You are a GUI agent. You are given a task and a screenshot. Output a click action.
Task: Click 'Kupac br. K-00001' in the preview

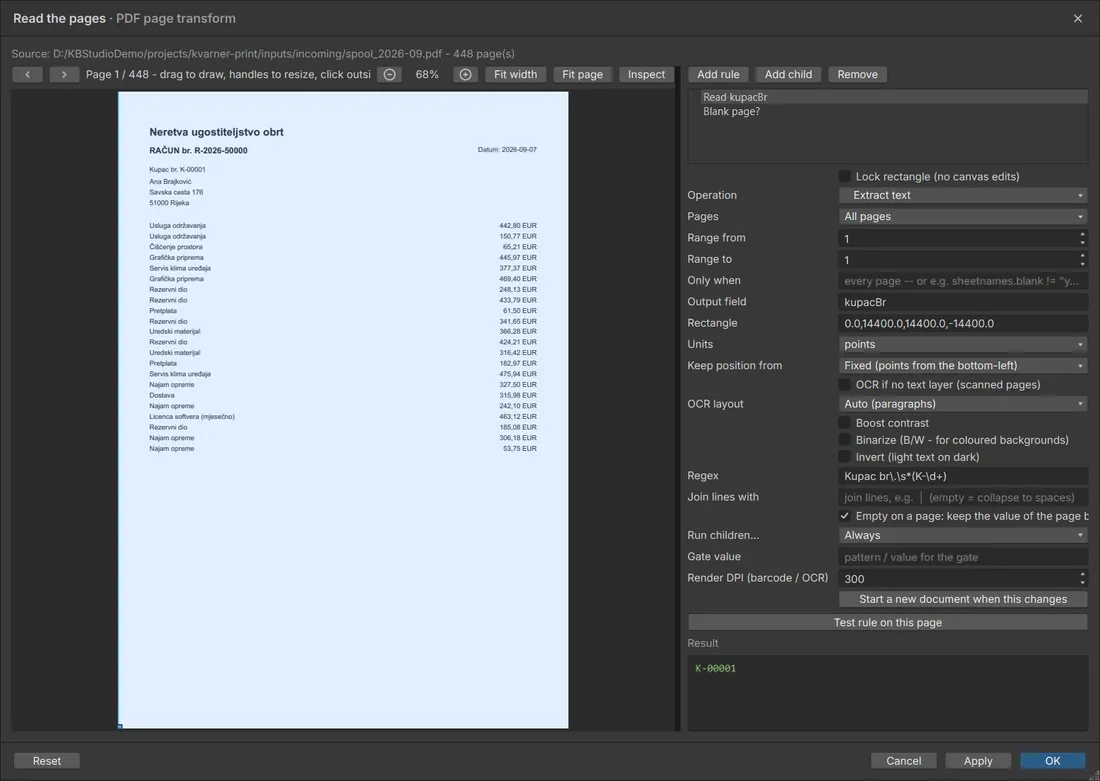click(x=177, y=169)
